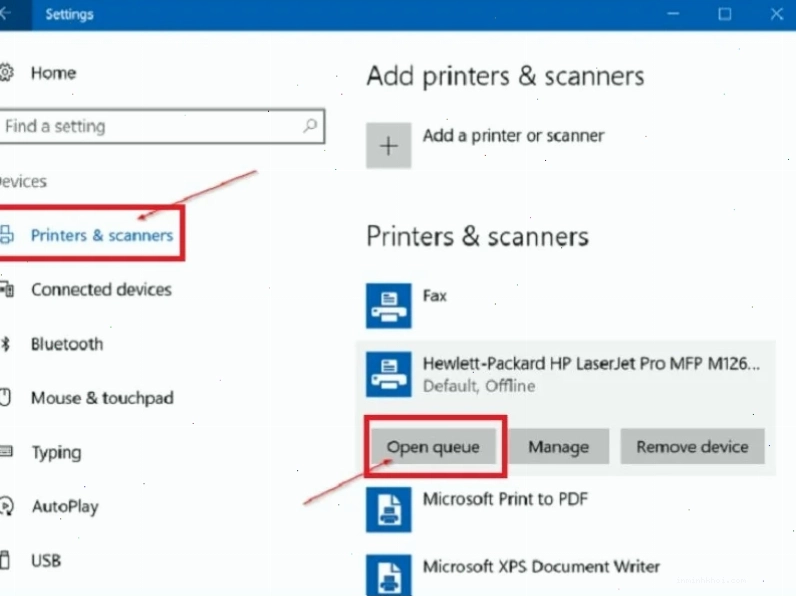Select the HP LaserJet Pro printer icon
The image size is (796, 597).
tap(388, 374)
